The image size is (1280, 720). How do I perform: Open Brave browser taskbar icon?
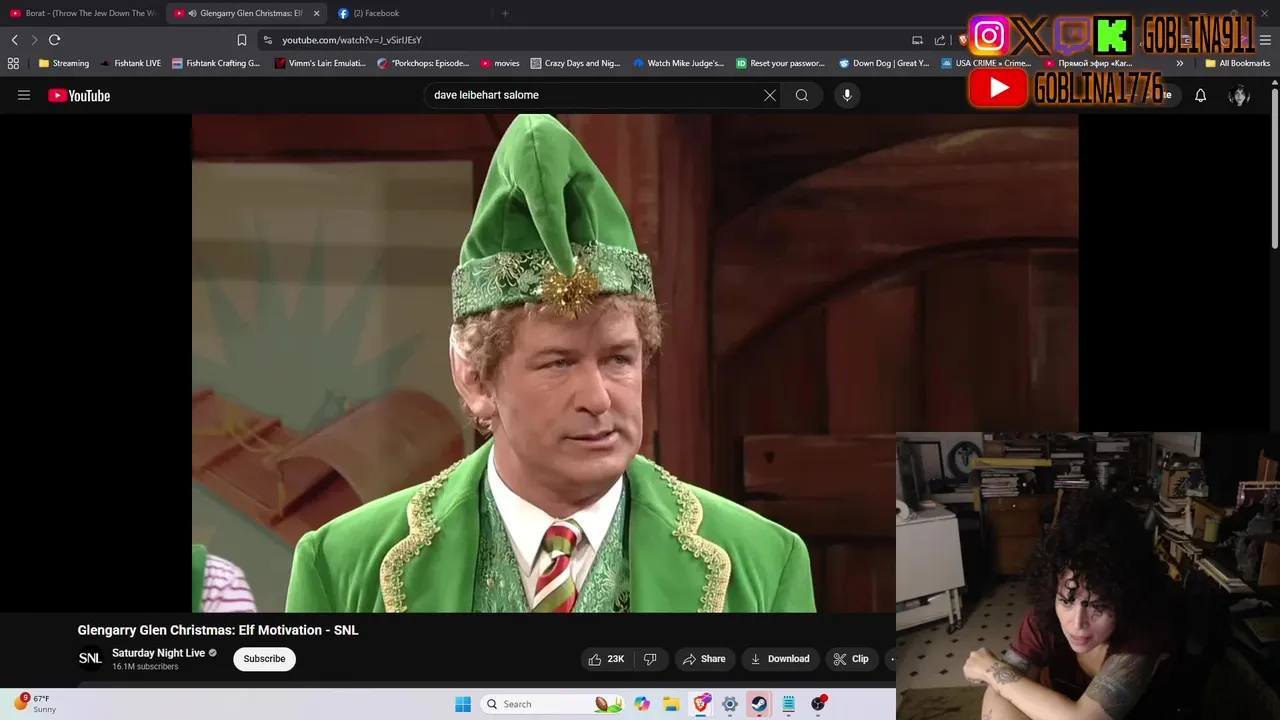coord(701,704)
